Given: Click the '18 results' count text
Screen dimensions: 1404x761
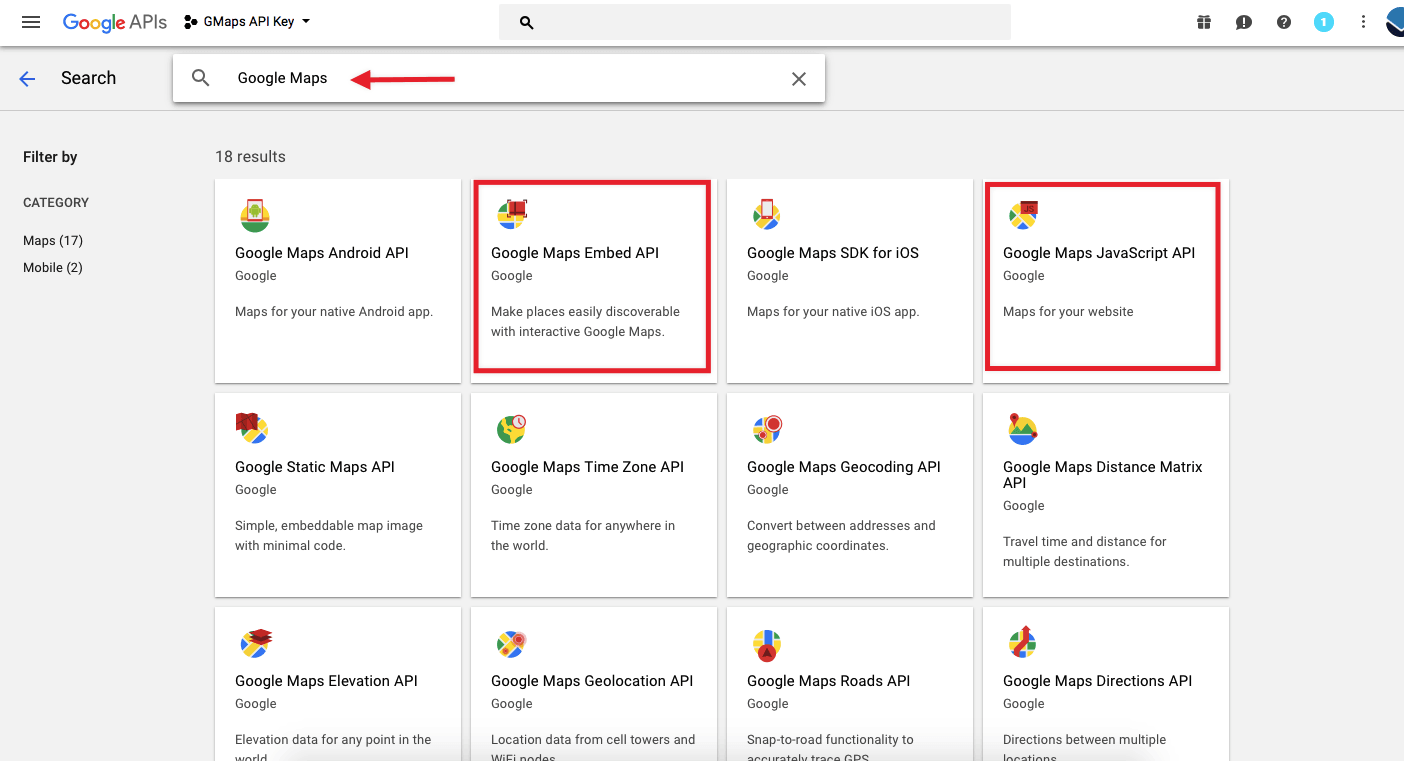Looking at the screenshot, I should coord(250,157).
